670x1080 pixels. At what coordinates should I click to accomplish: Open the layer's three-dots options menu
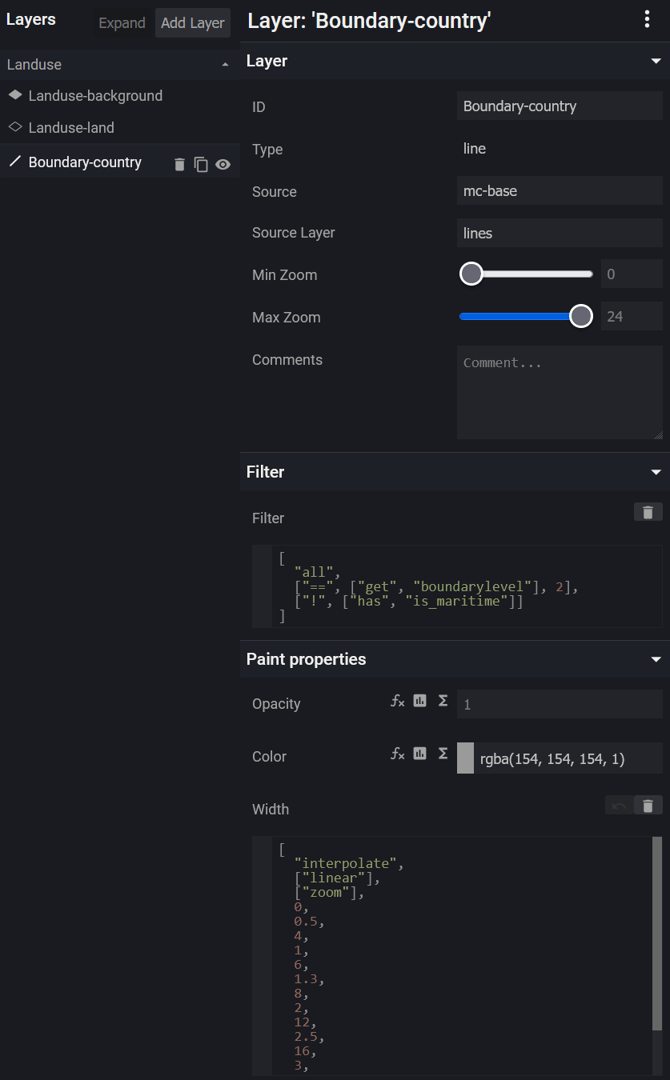tap(647, 20)
